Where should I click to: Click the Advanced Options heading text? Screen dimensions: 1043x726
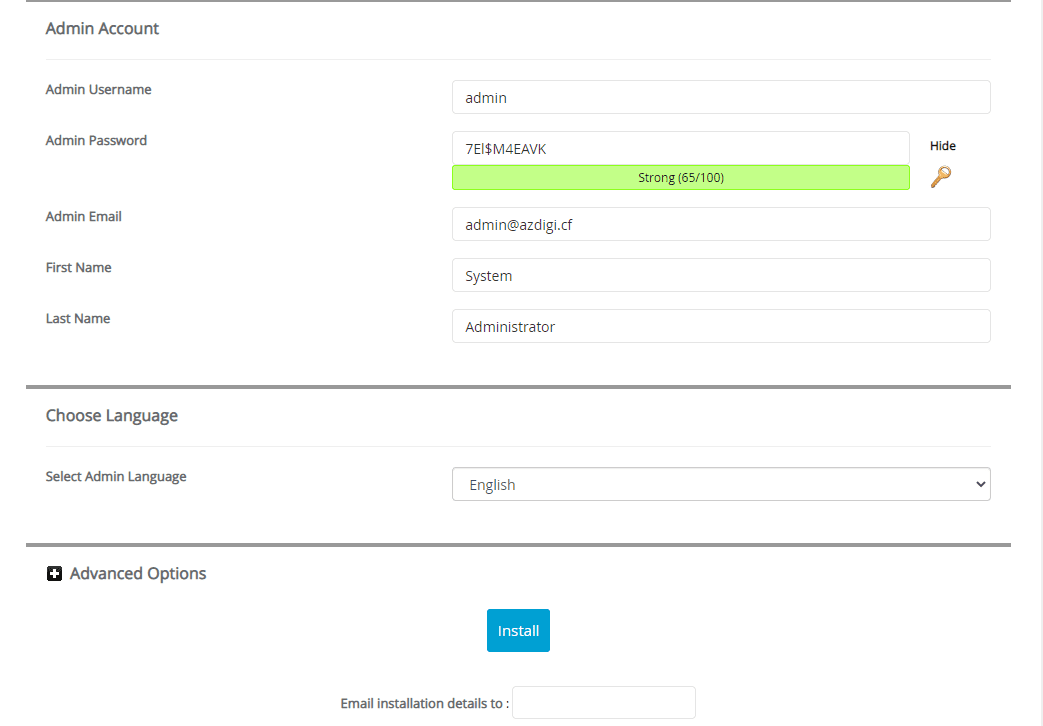tap(138, 574)
